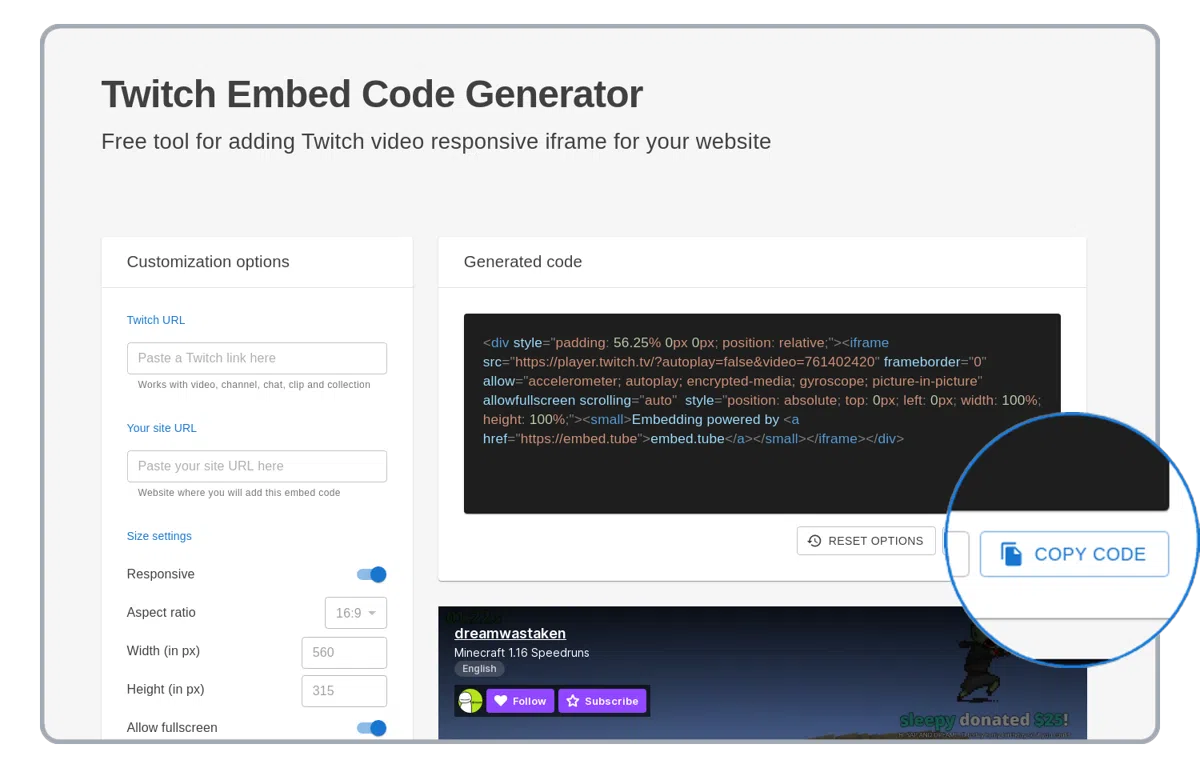Screen dimensions: 1200x768
Task: Open the Aspect ratio 16:9 dropdown
Action: [x=355, y=613]
